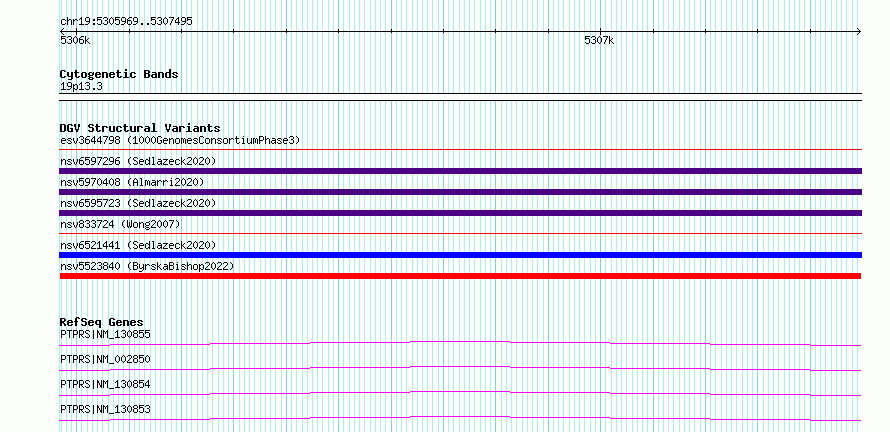Click the magenta line of PTPRS|NM_130855
890x432 pixels.
460,342
